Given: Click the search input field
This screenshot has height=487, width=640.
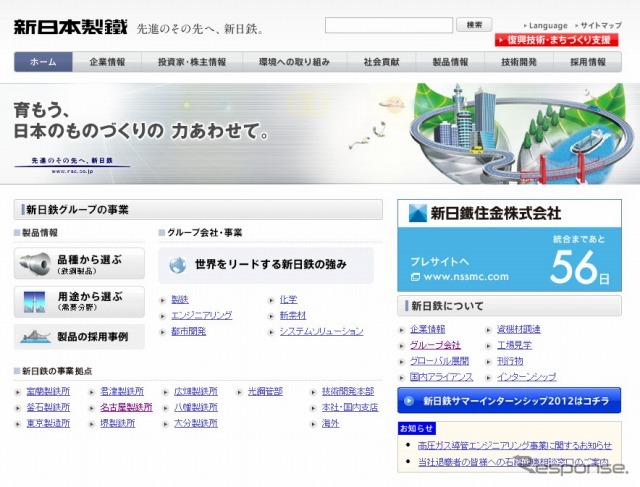Looking at the screenshot, I should point(389,25).
